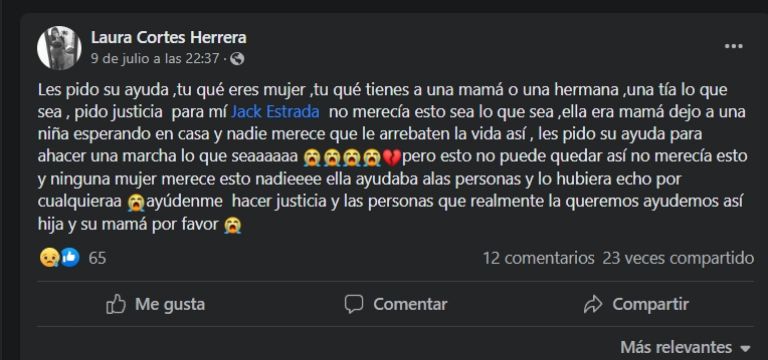Expand the Más relevantes comment sort dropdown
This screenshot has width=768, height=360.
point(685,347)
